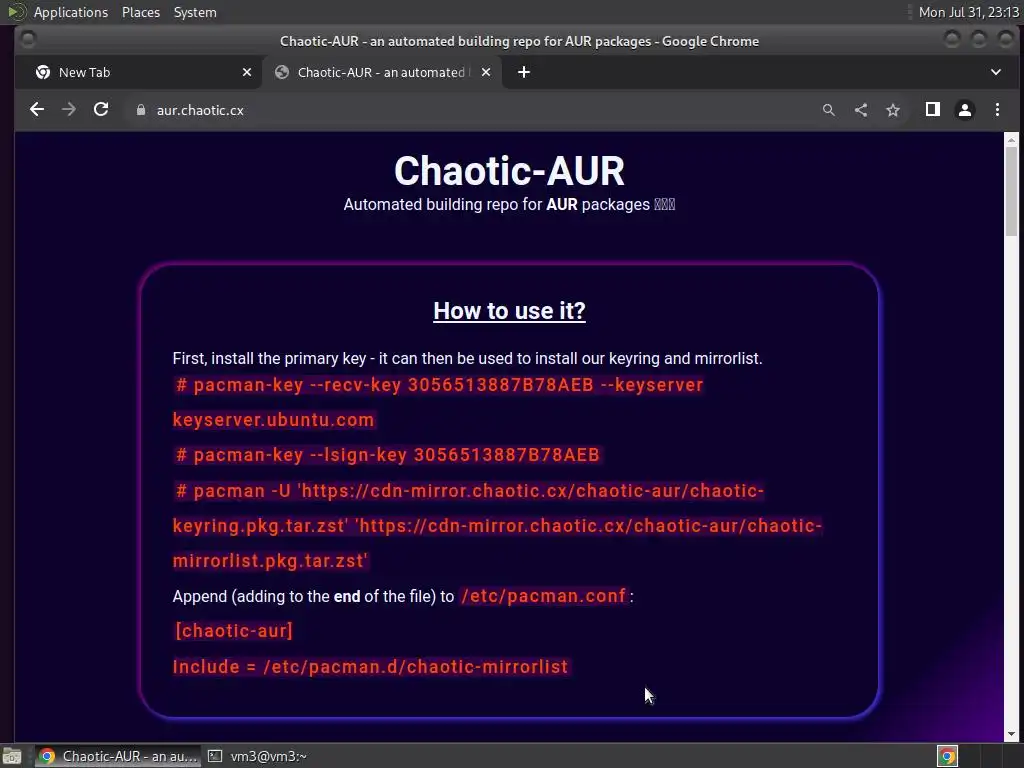Image resolution: width=1024 pixels, height=768 pixels.
Task: Click the MATE logo in top panel
Action: [x=16, y=12]
